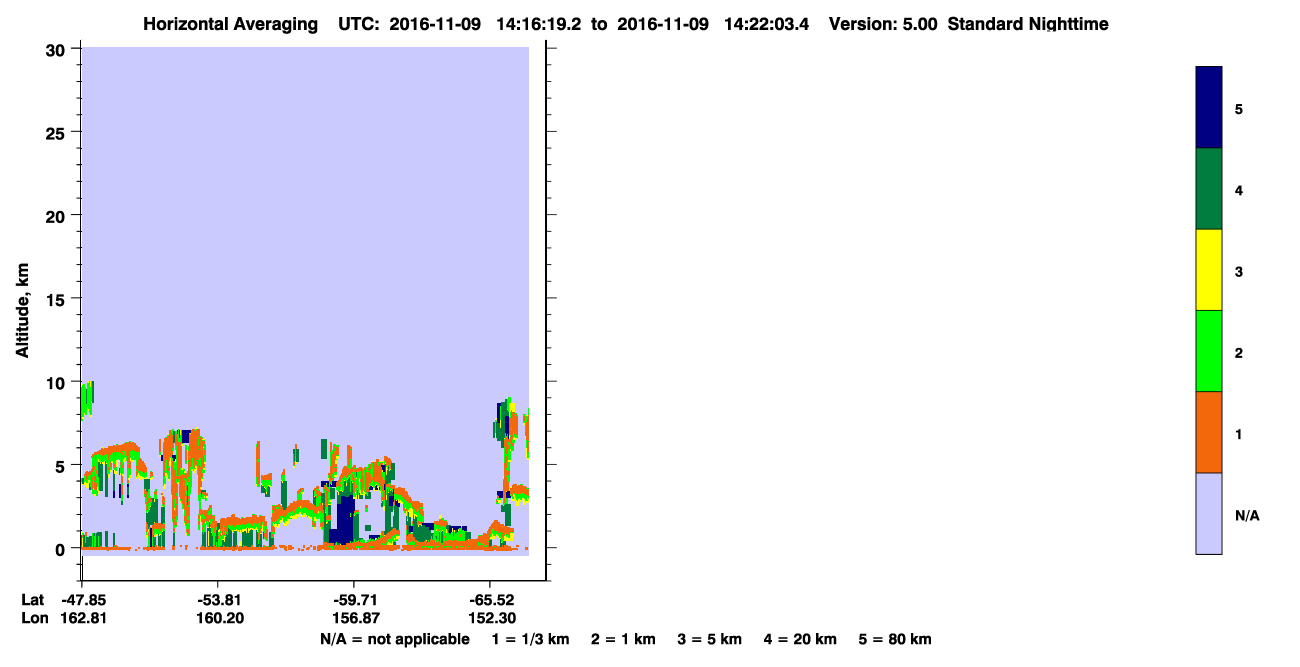Click the 'Lon' row label
1300x667 pixels.
click(34, 618)
